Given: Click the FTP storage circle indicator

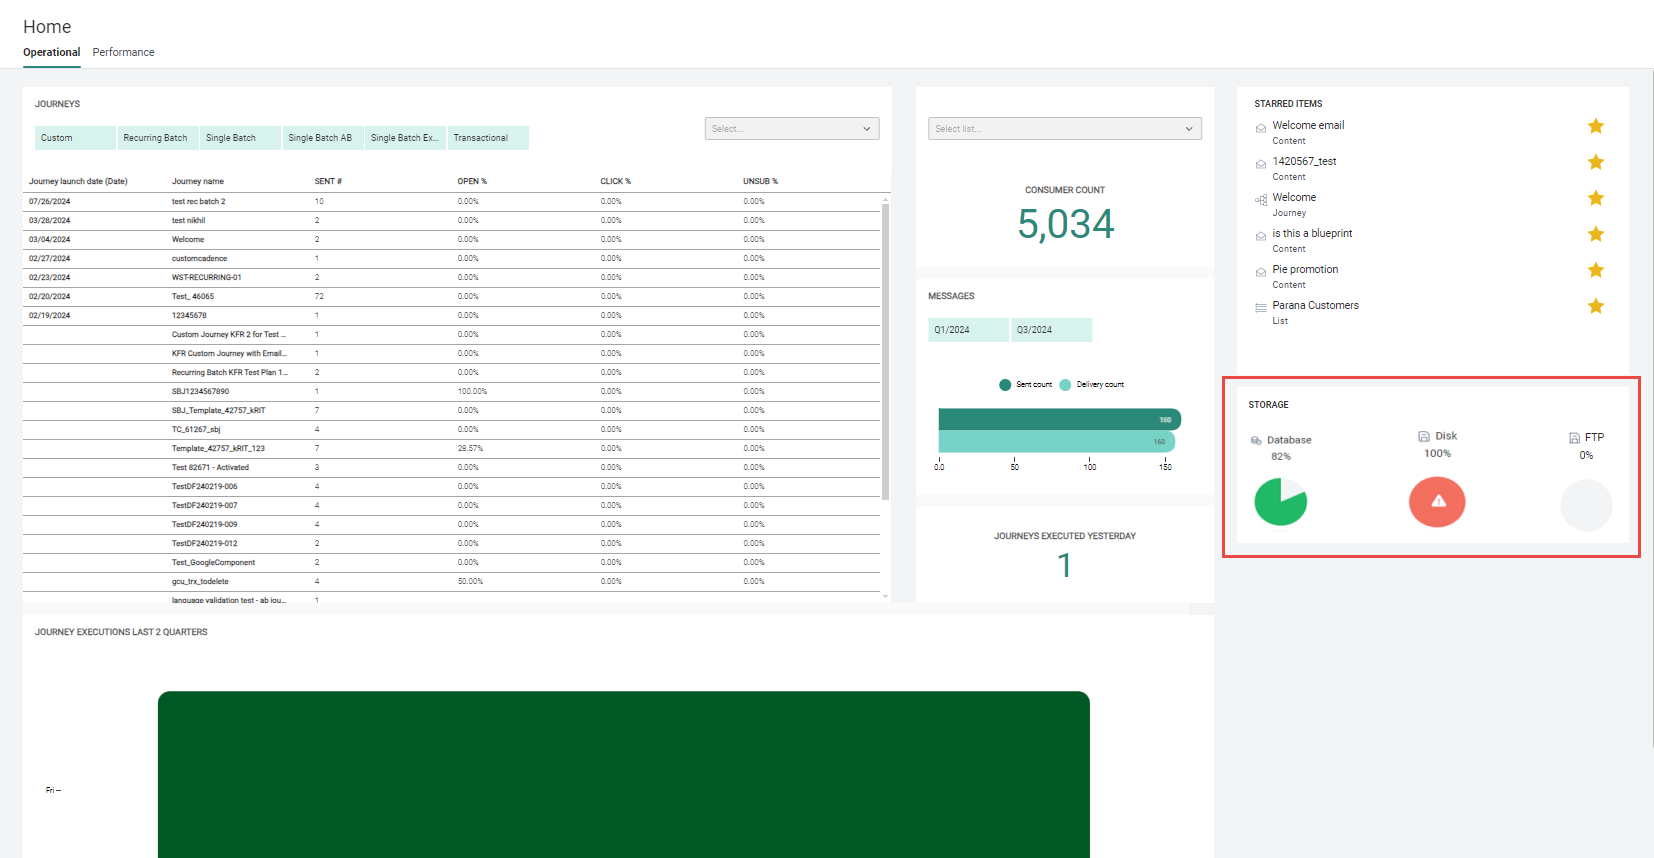Looking at the screenshot, I should (1586, 505).
